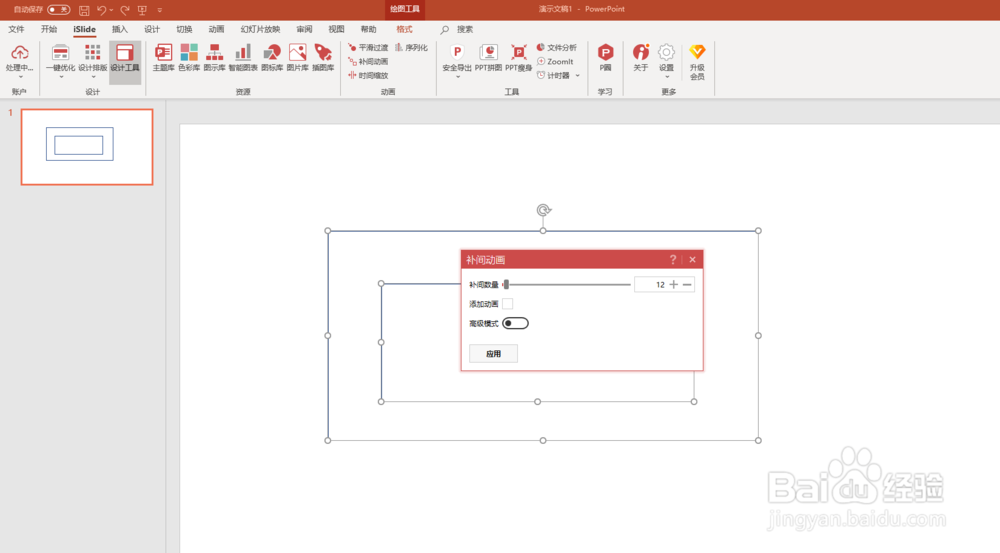This screenshot has height=553, width=1000.
Task: Expand the 设计排版 dropdown arrow
Action: point(93,77)
